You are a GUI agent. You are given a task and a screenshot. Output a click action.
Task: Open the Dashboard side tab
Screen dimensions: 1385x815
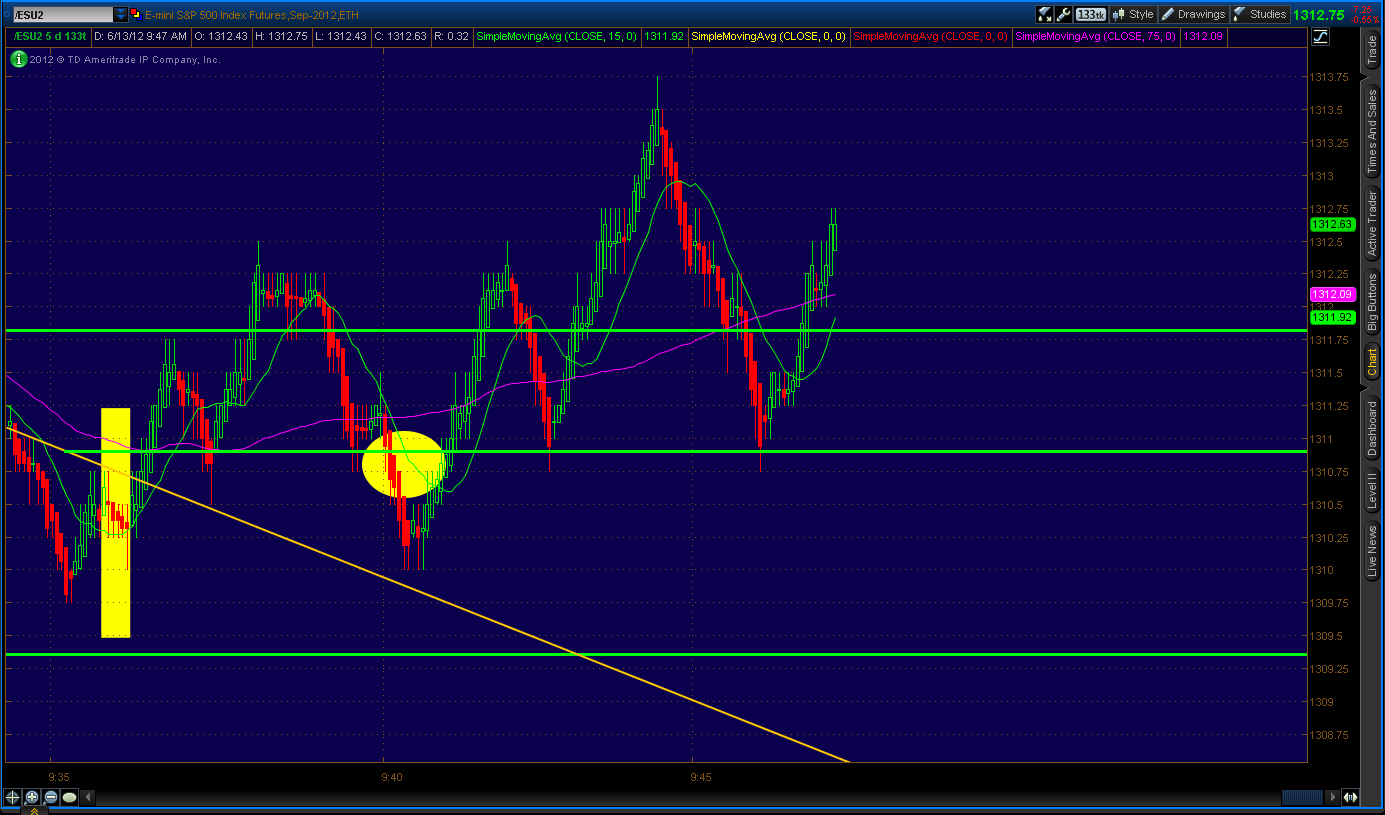click(x=1372, y=429)
